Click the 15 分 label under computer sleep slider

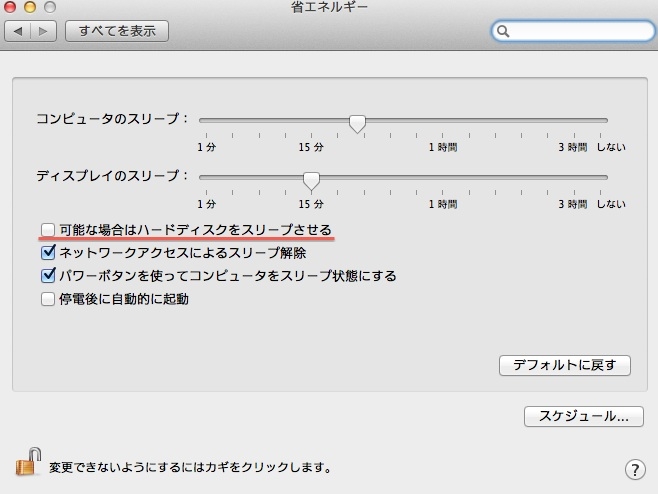[x=311, y=147]
